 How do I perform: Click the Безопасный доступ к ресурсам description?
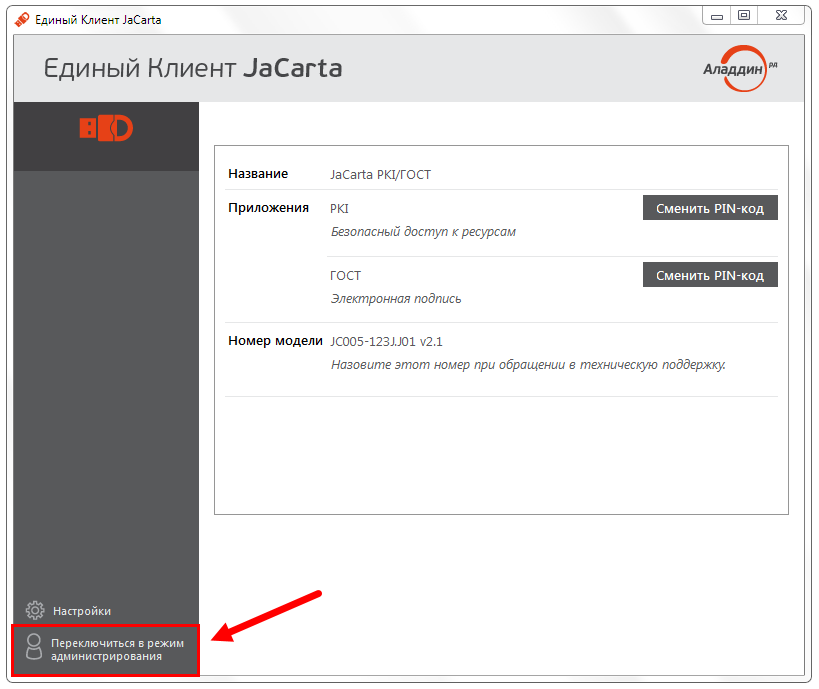point(423,232)
